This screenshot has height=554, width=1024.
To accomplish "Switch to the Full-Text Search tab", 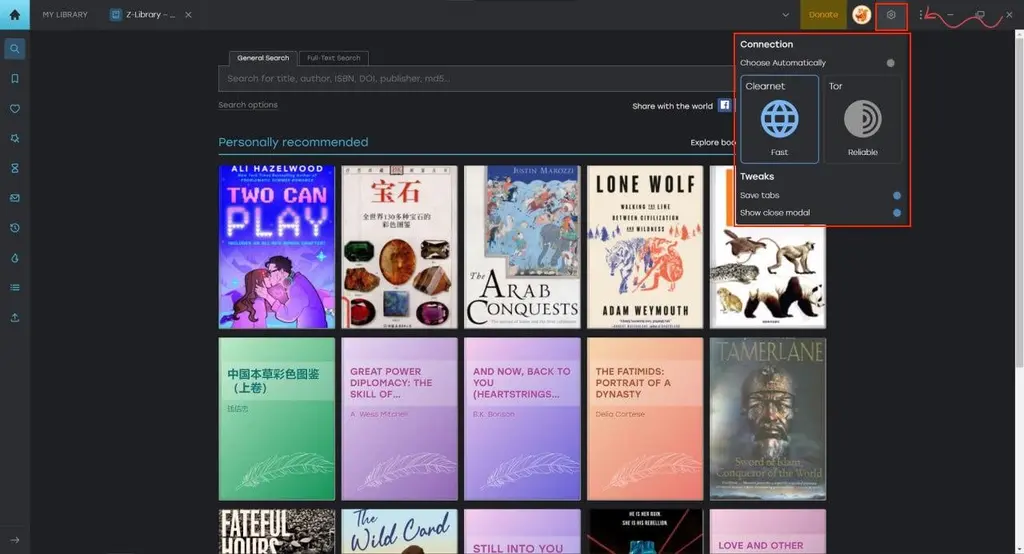I will pyautogui.click(x=334, y=58).
